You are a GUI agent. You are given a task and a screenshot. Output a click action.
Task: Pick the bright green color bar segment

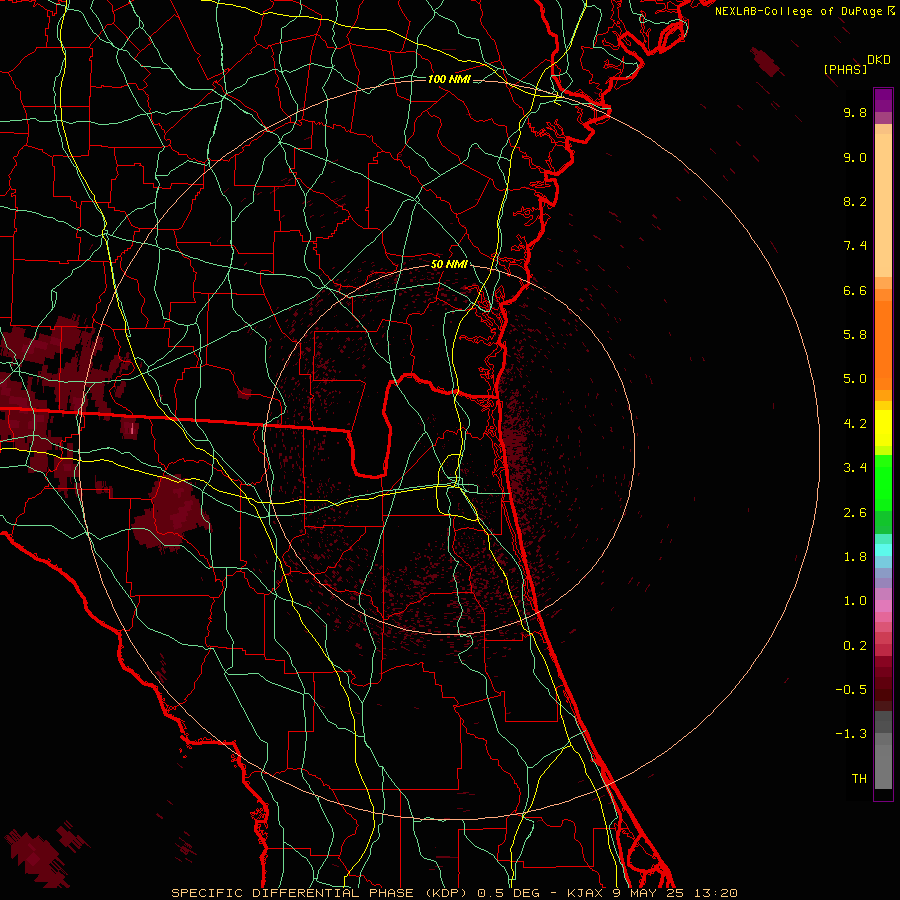pyautogui.click(x=883, y=482)
